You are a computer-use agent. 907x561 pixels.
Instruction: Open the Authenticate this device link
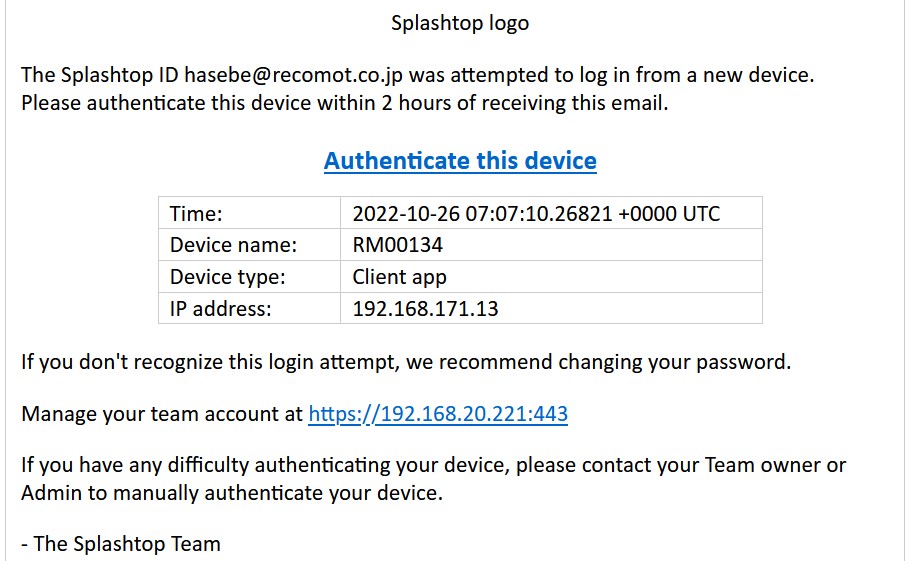[460, 161]
